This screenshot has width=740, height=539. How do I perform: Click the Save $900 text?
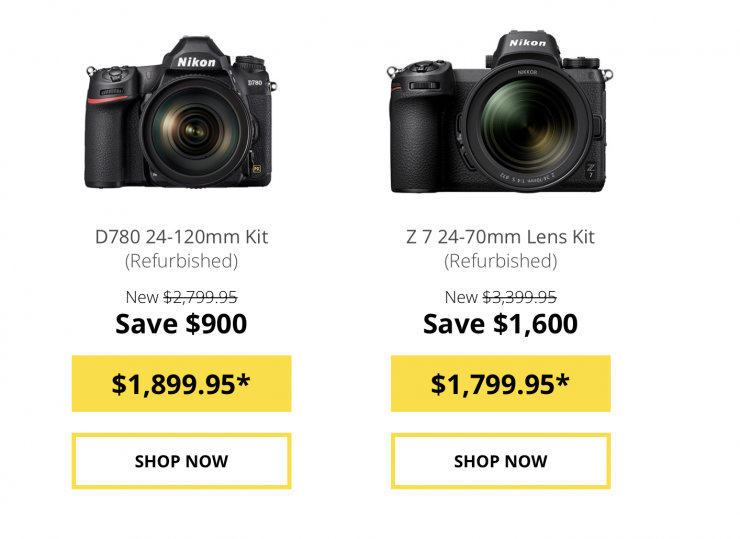(181, 324)
